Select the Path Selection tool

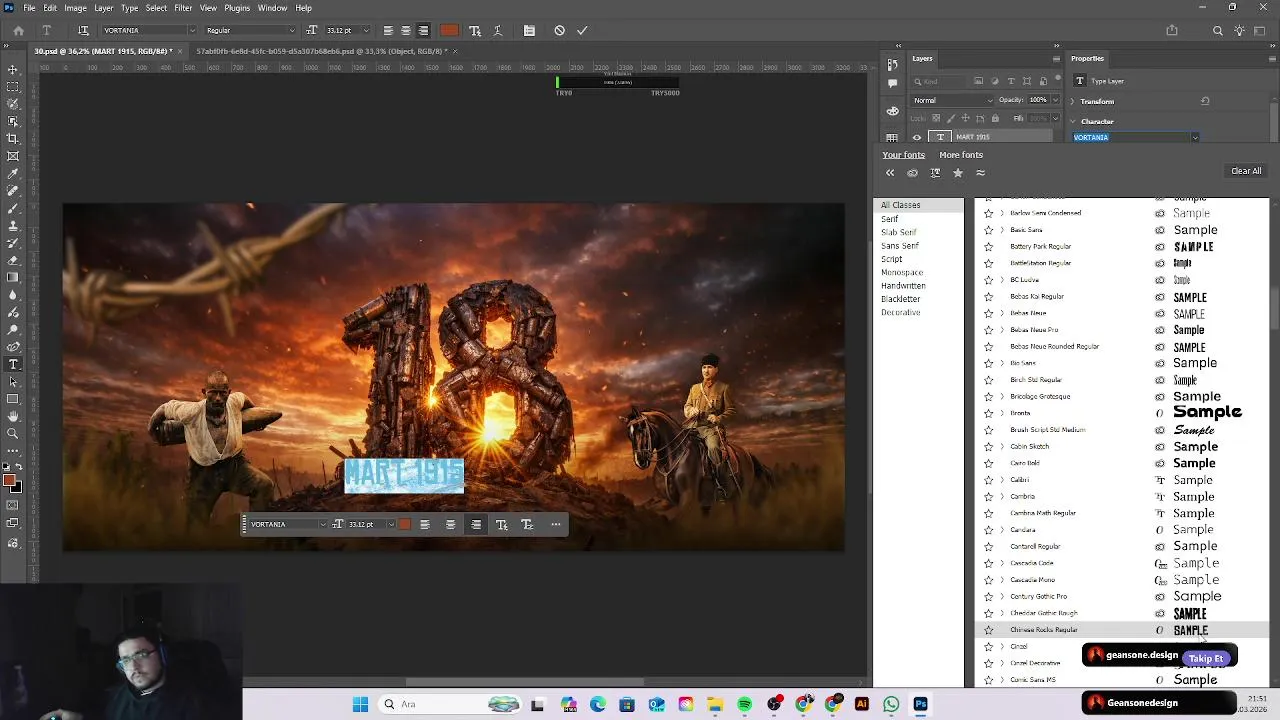pyautogui.click(x=13, y=381)
